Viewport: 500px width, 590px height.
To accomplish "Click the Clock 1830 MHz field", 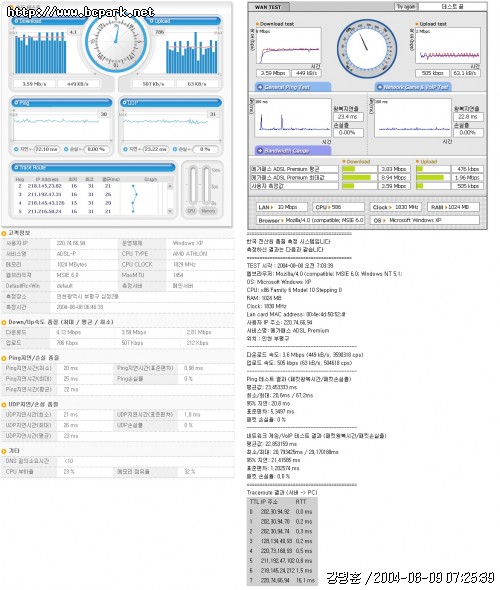I will [395, 207].
